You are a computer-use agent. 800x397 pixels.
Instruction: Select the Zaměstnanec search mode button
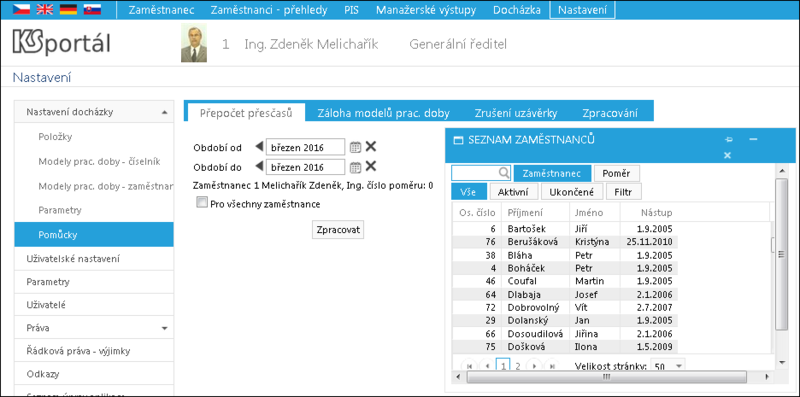pos(552,173)
